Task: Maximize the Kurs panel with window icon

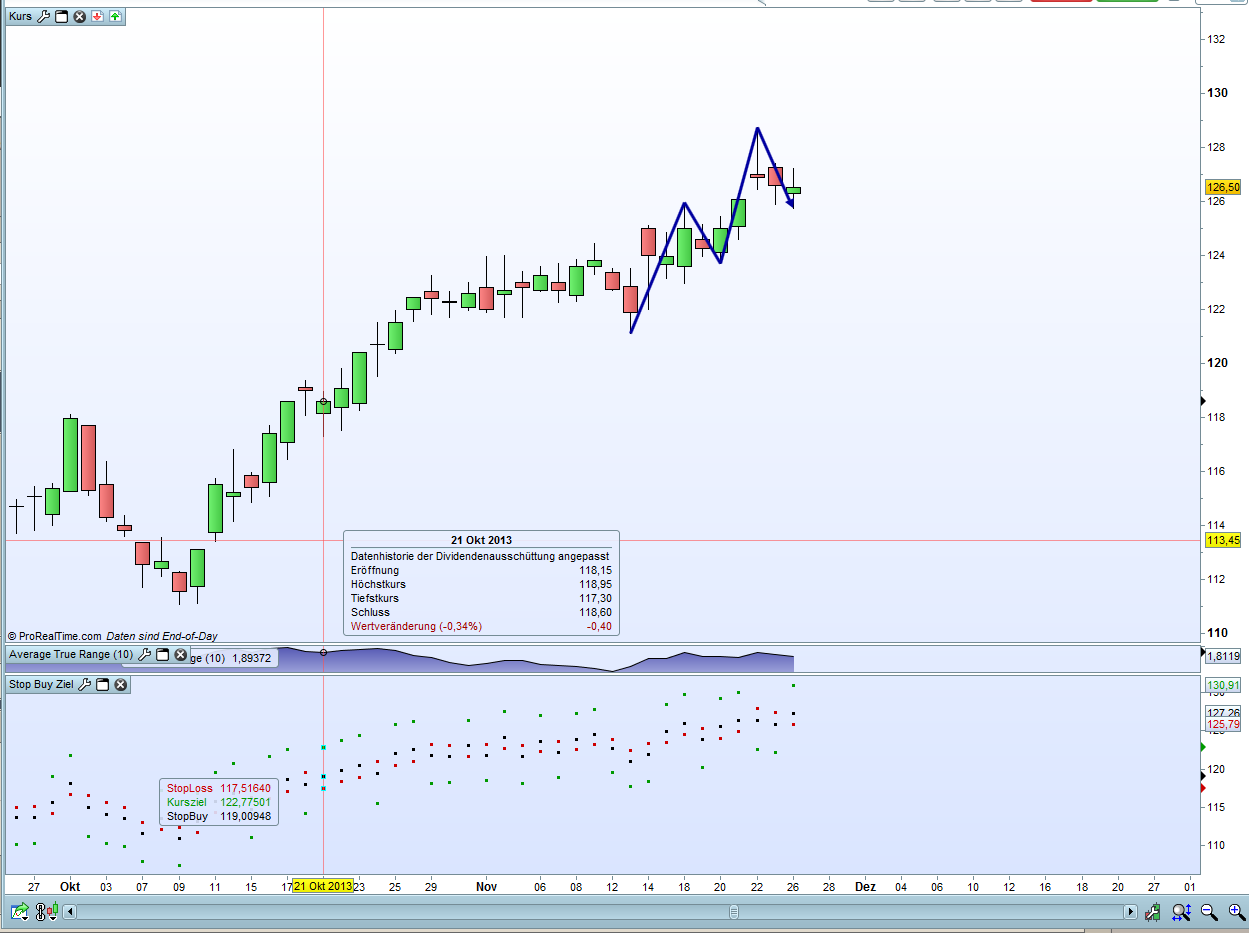Action: (x=61, y=17)
